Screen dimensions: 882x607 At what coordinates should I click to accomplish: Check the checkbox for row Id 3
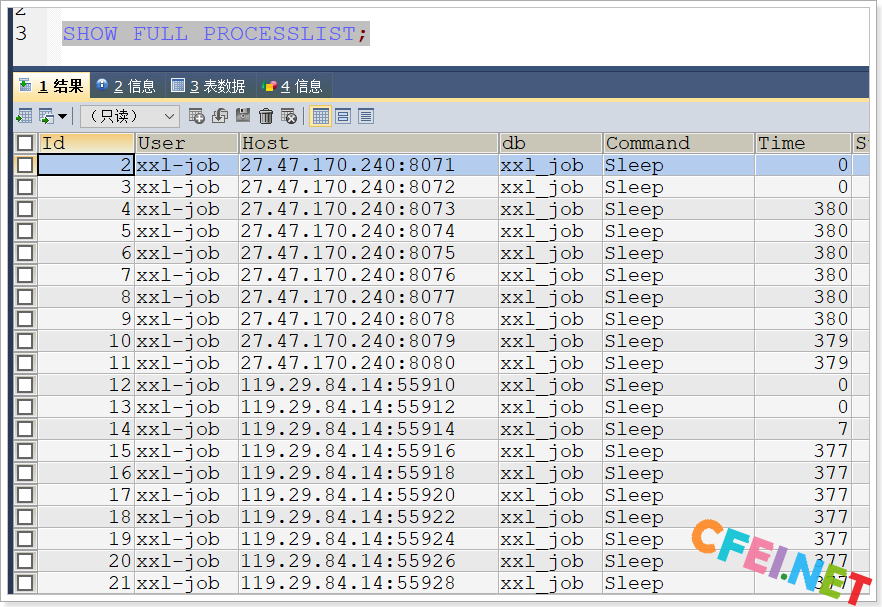coord(25,187)
